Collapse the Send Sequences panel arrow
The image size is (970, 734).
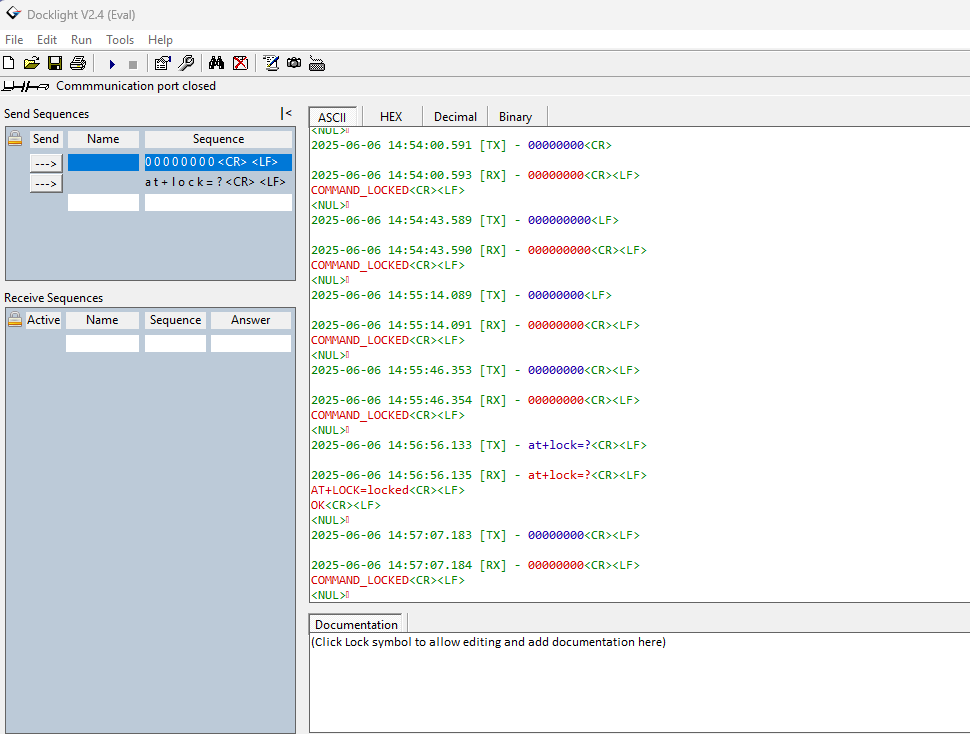tap(286, 113)
